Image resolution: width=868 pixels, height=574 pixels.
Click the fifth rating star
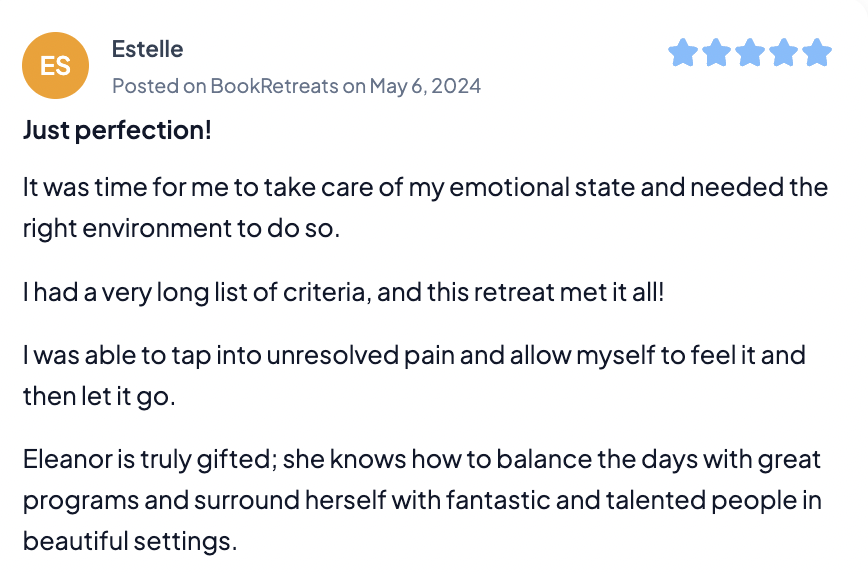(817, 53)
